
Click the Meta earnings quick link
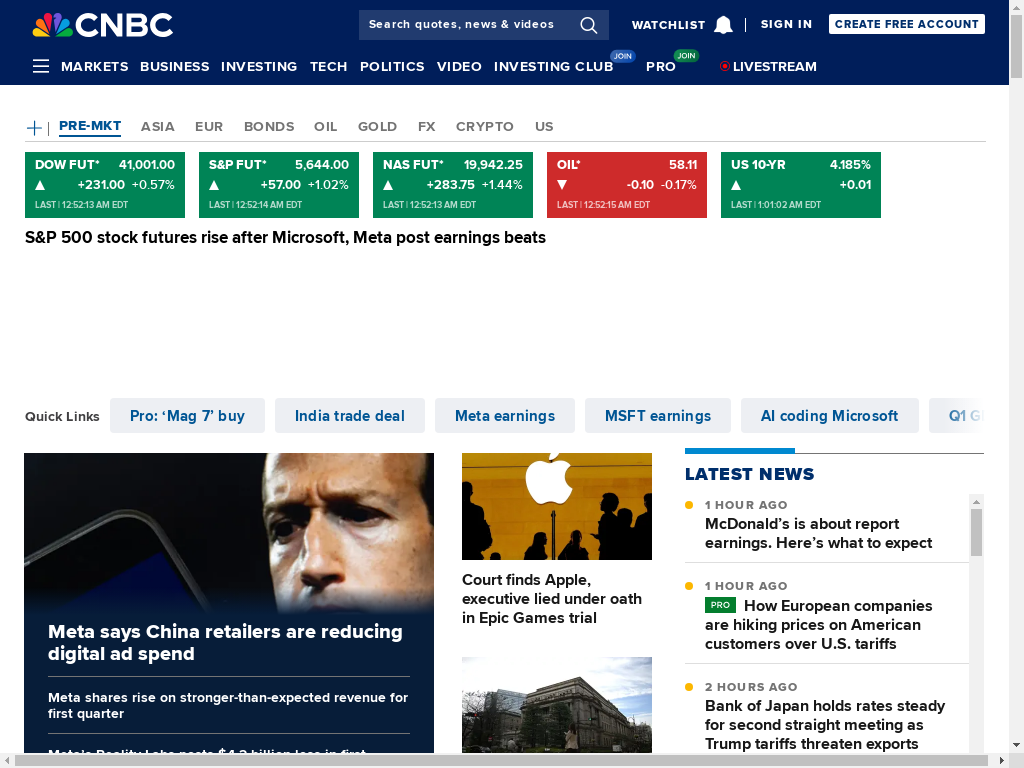505,416
